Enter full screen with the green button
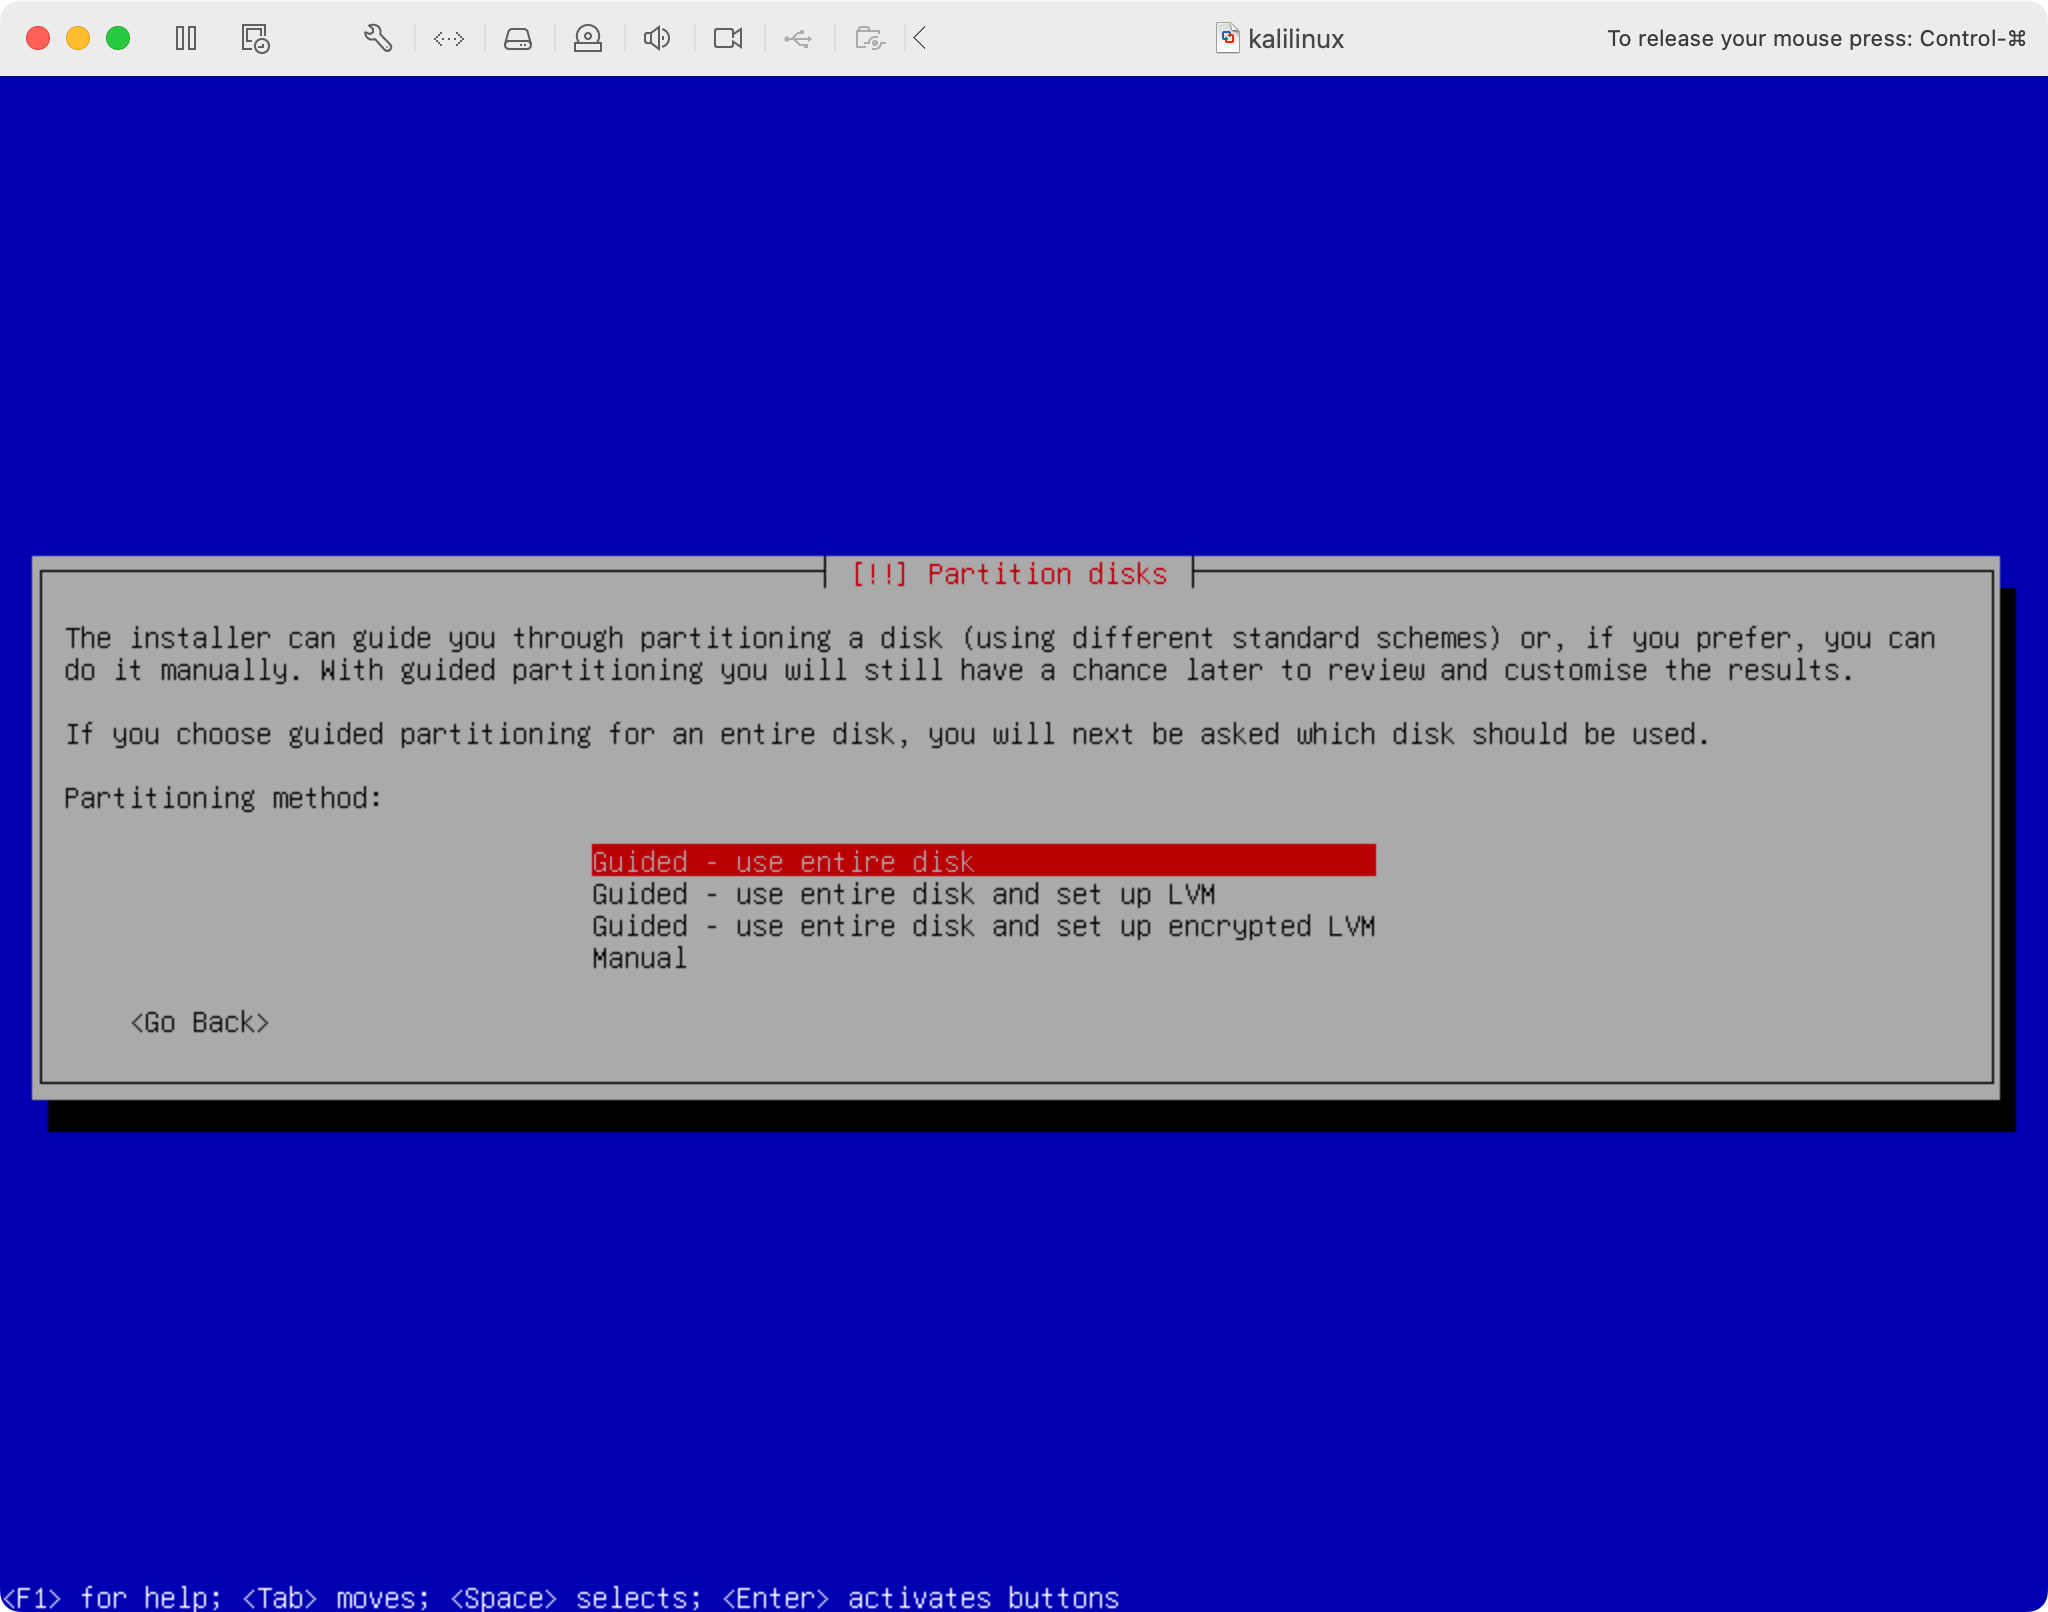Viewport: 2048px width, 1612px height. pyautogui.click(x=119, y=37)
